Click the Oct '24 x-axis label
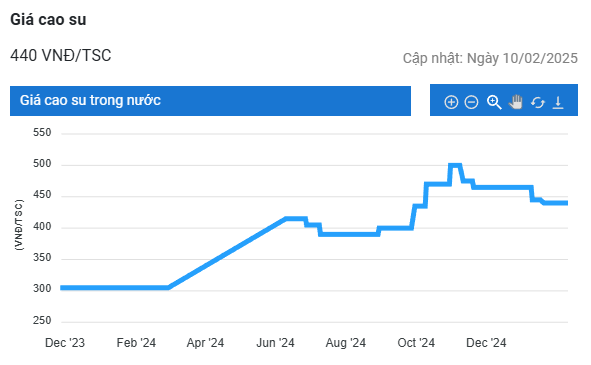 (x=416, y=343)
